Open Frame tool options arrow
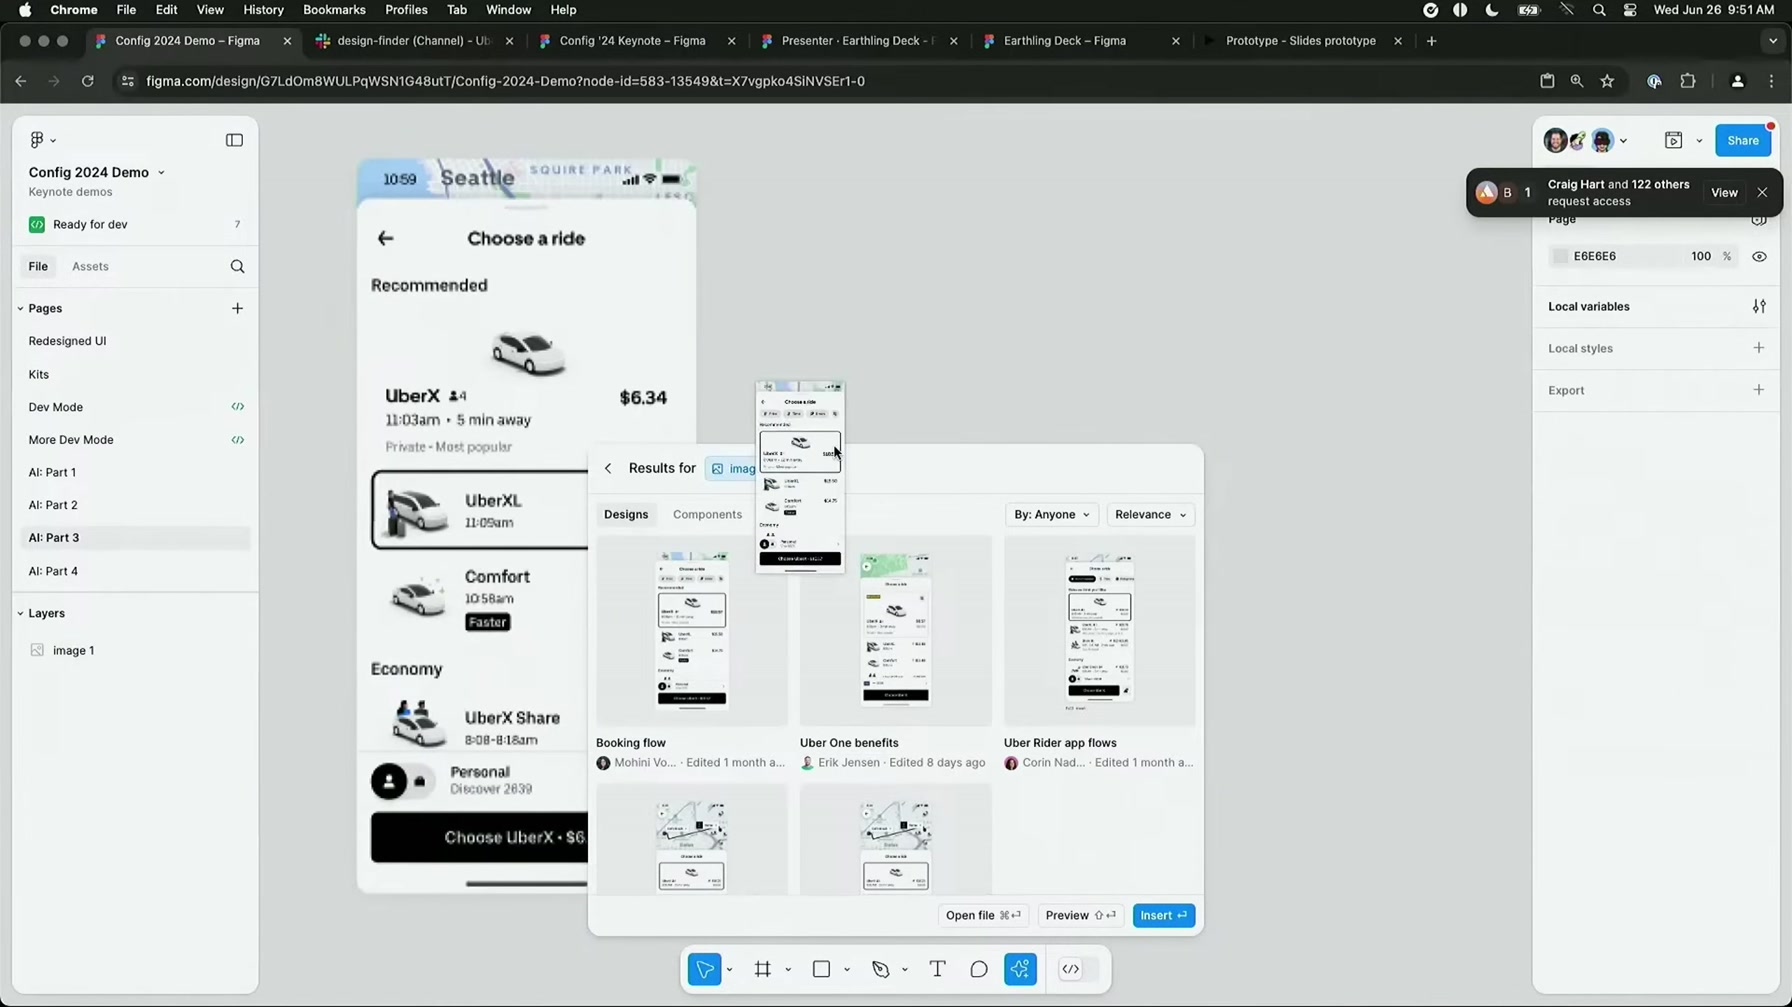Viewport: 1792px width, 1007px height. (x=788, y=970)
